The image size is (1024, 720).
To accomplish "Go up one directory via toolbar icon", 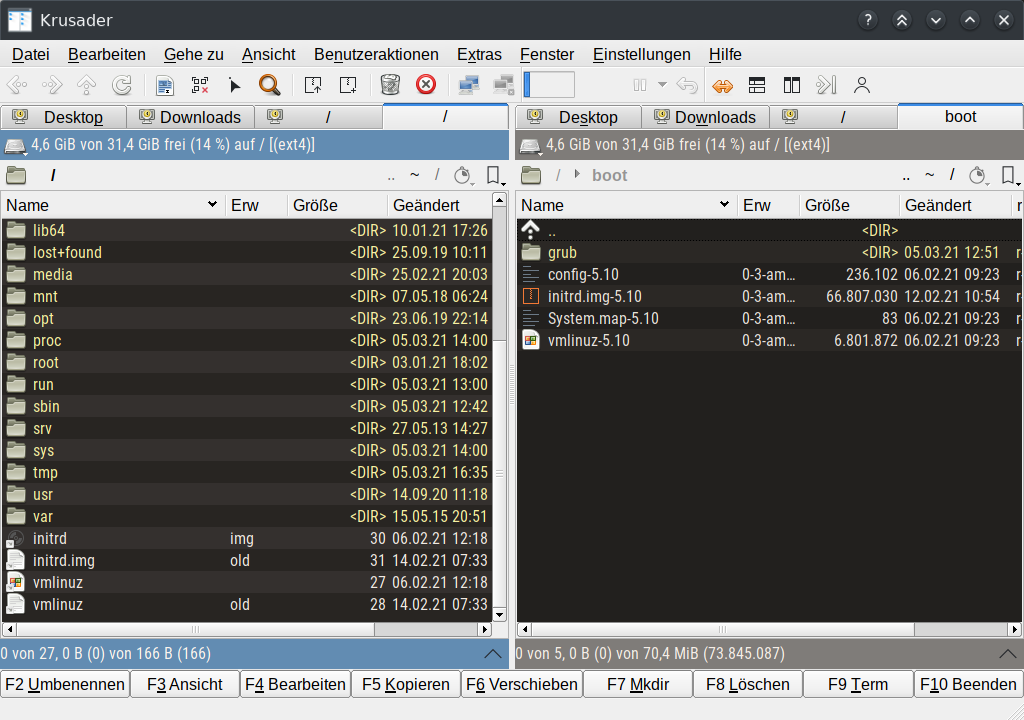I will pos(86,85).
